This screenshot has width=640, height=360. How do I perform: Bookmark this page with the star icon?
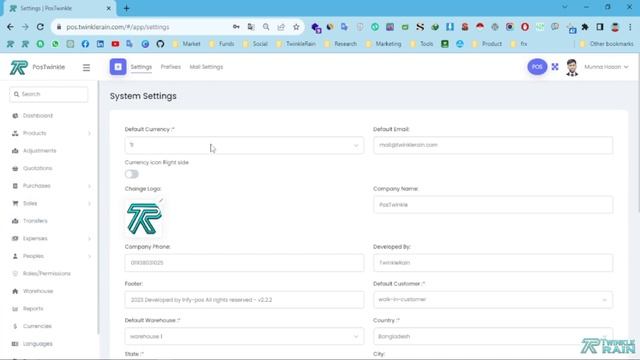coord(296,27)
